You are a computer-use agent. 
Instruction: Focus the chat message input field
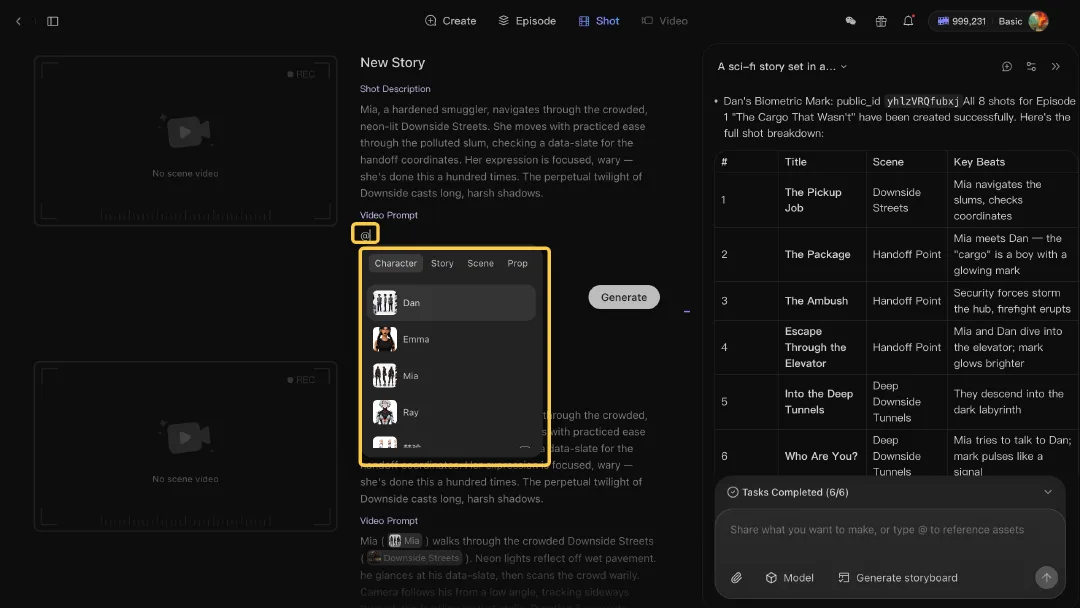pos(889,532)
